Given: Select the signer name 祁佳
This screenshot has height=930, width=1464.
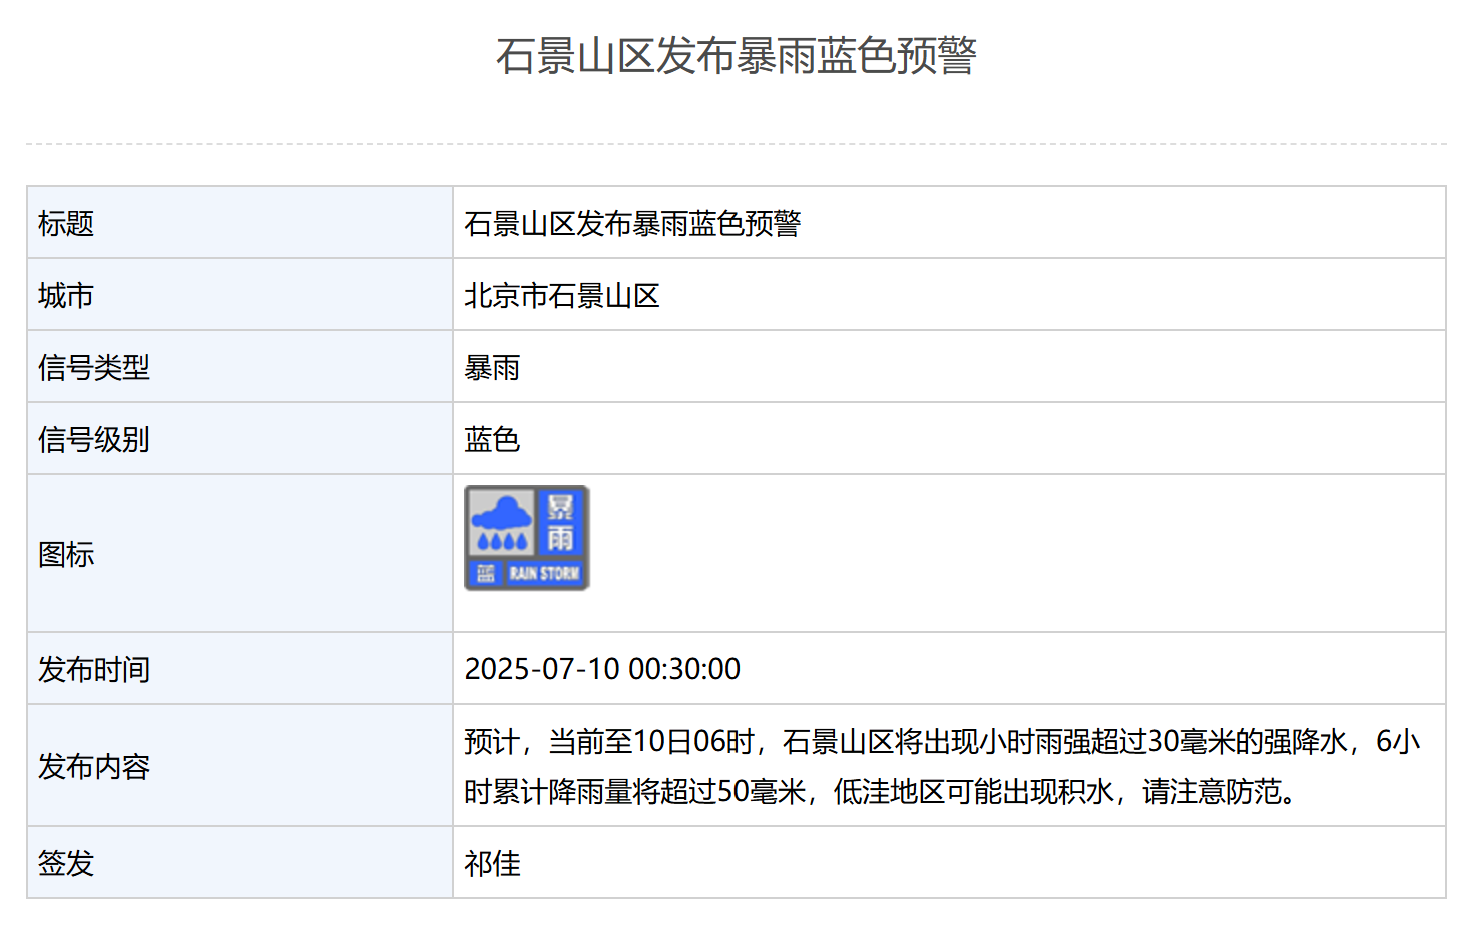Looking at the screenshot, I should pos(492,864).
